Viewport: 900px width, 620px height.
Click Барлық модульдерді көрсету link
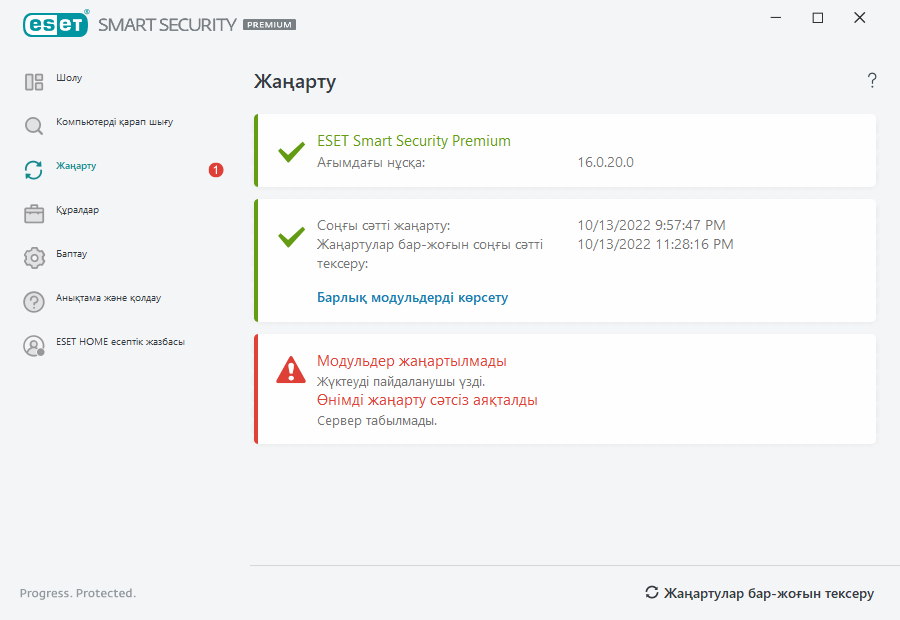[412, 298]
